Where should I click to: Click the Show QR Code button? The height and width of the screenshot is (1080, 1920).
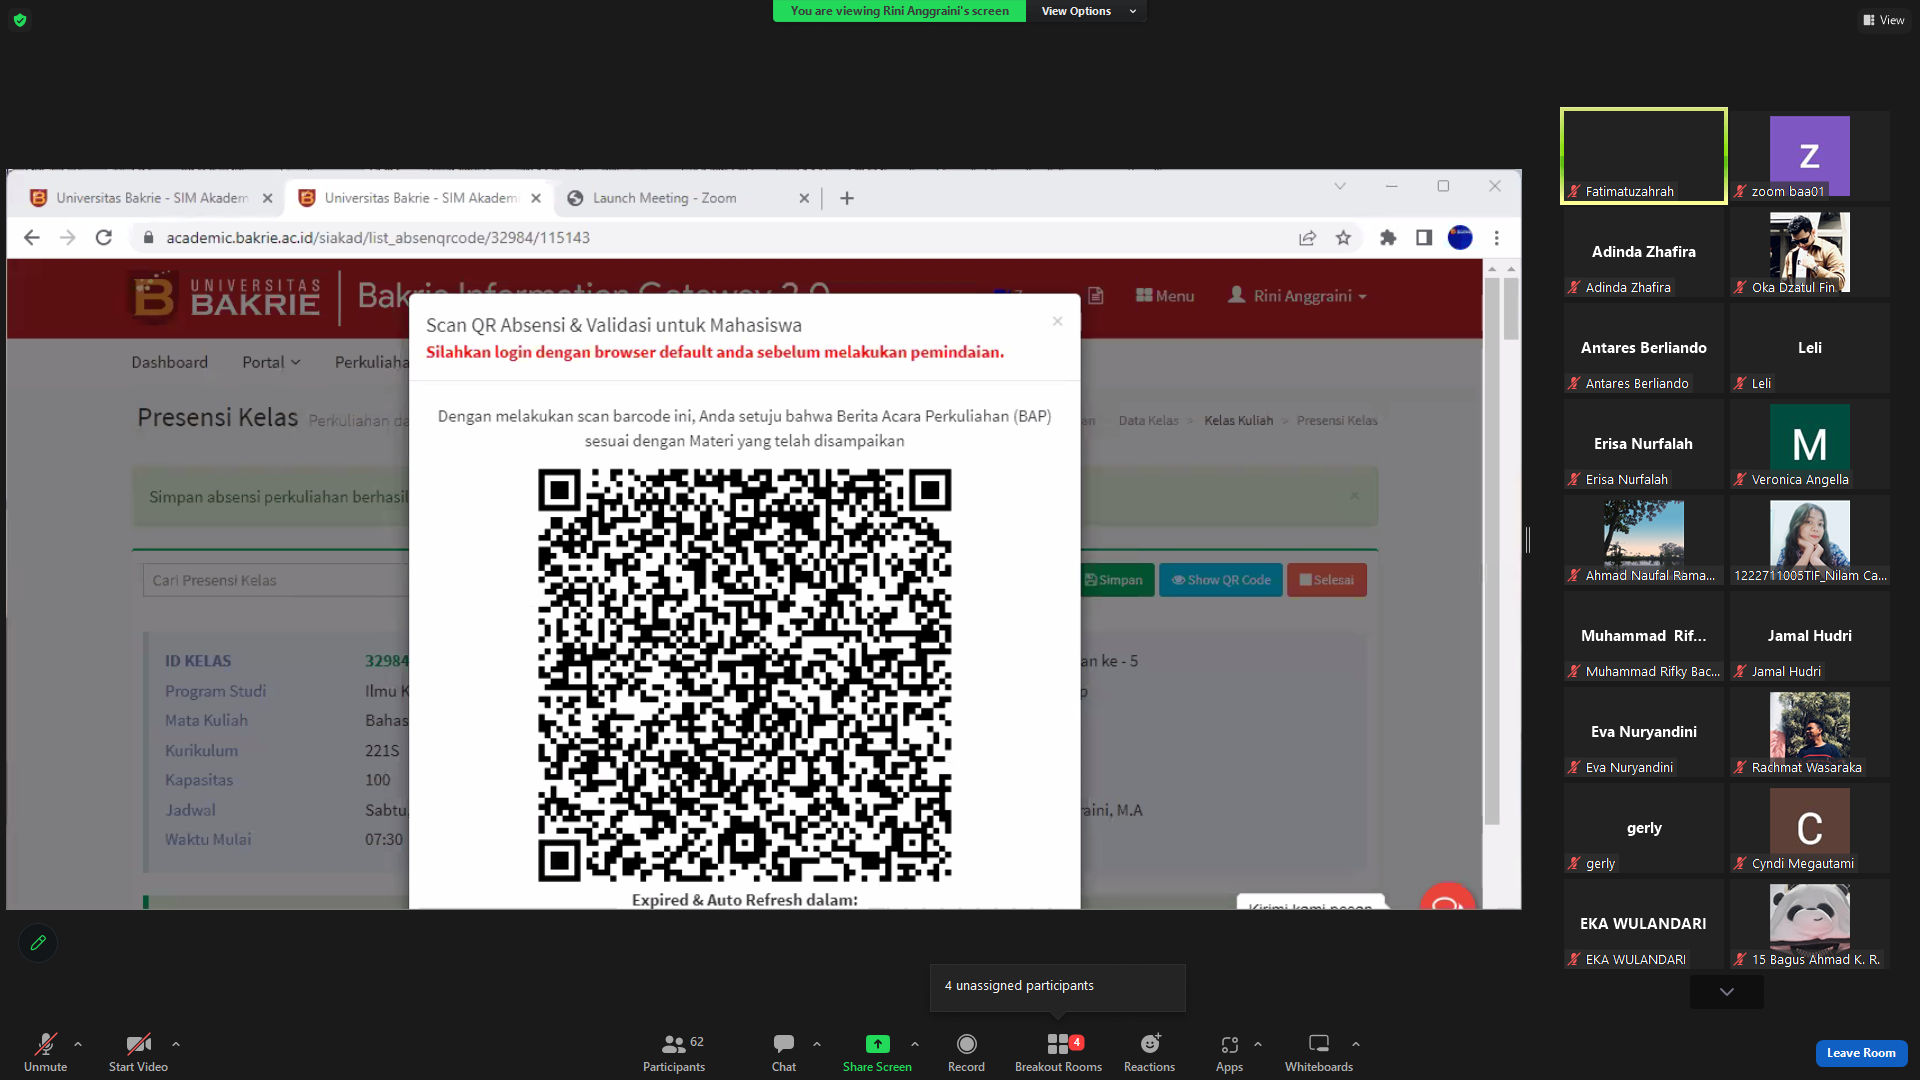(1221, 580)
